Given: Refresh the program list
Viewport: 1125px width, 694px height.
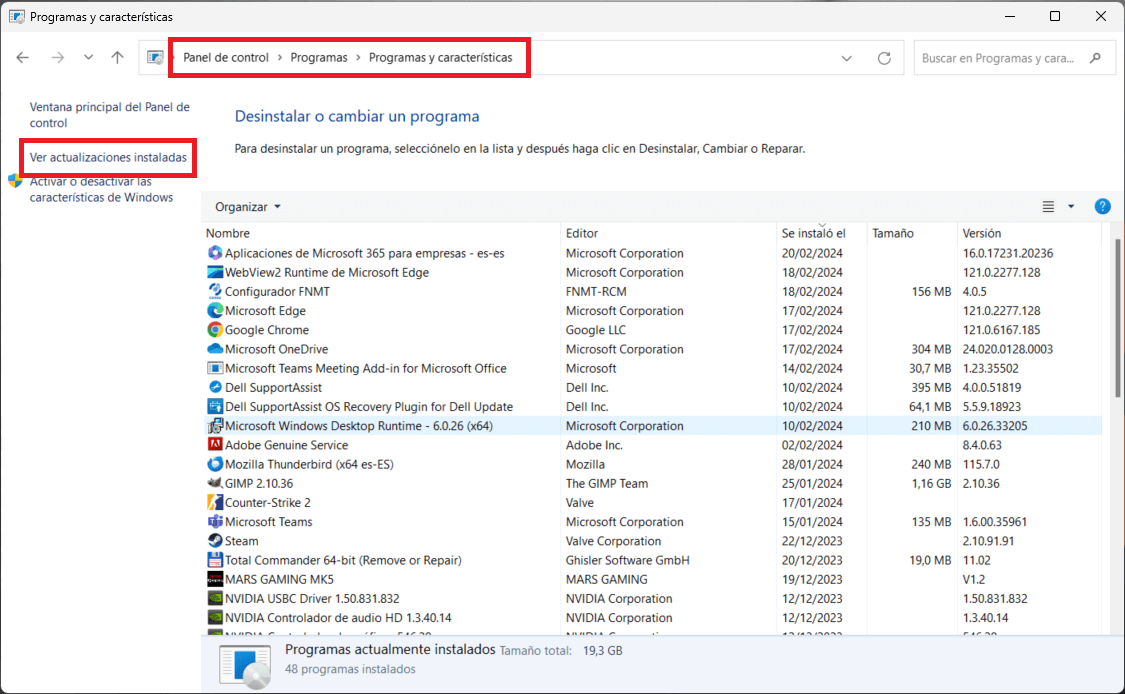Looking at the screenshot, I should pyautogui.click(x=884, y=58).
